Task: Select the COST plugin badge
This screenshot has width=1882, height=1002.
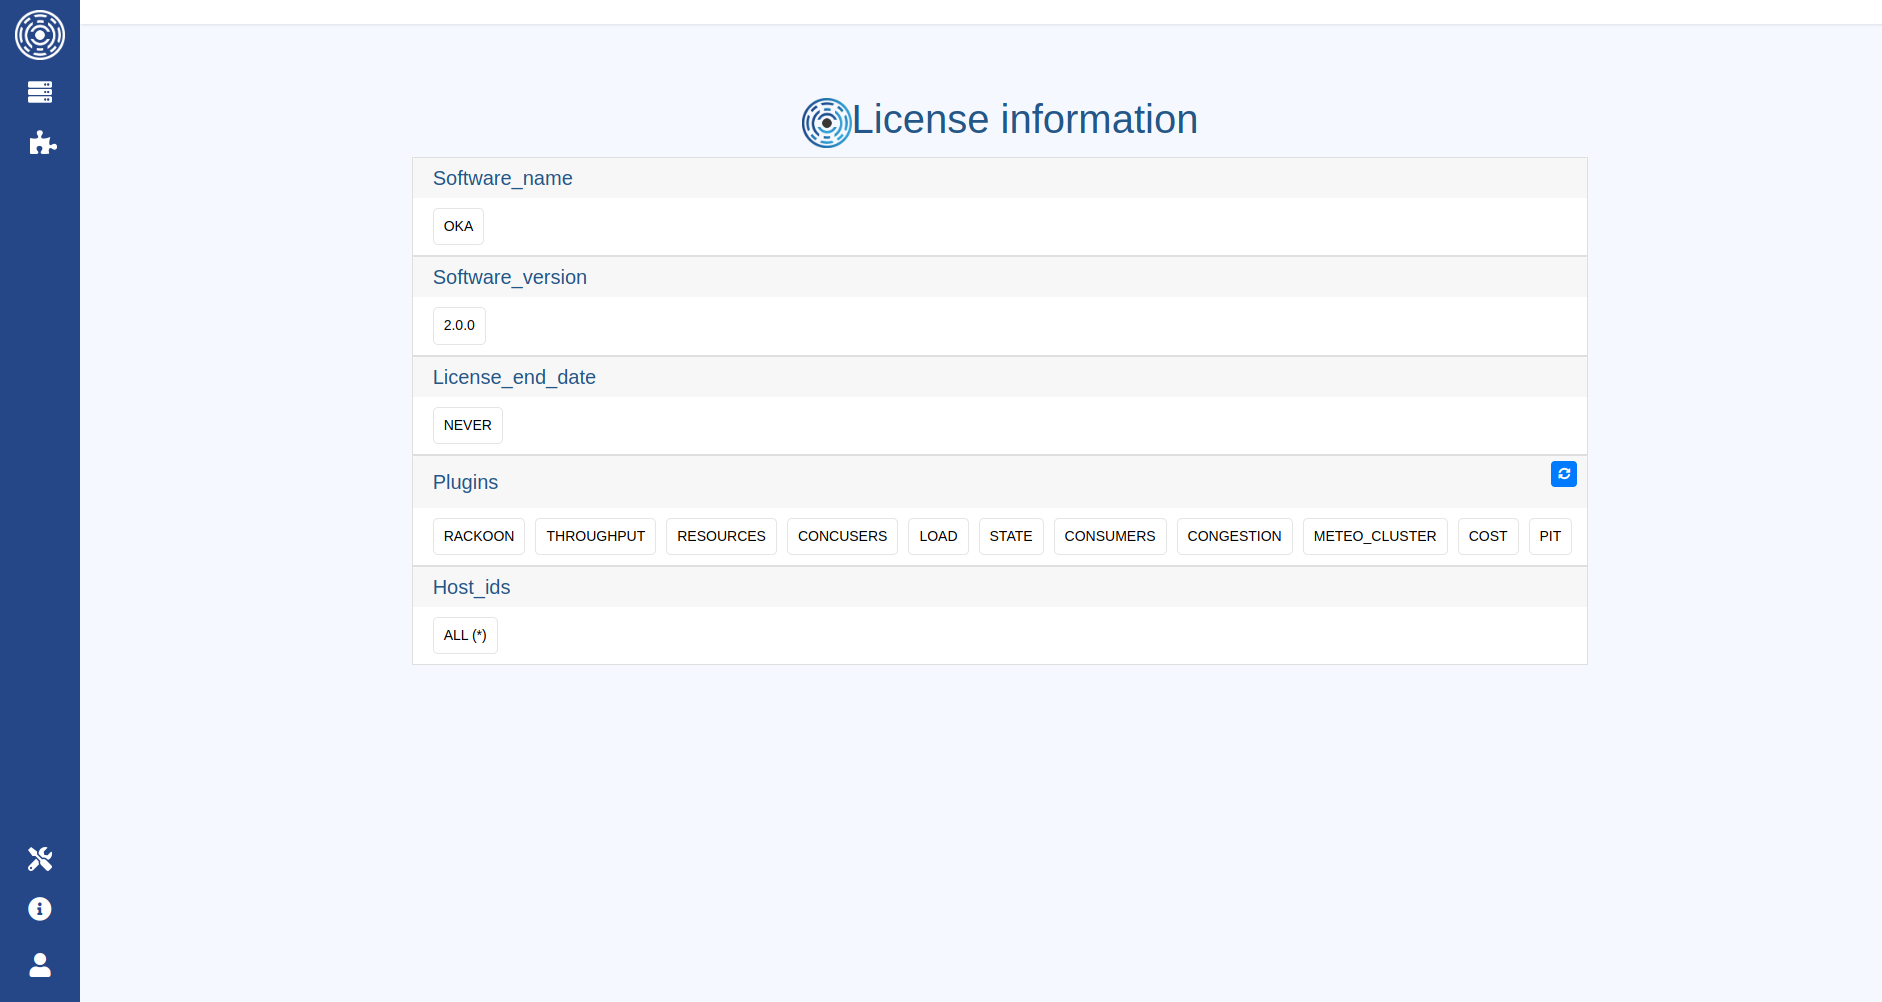Action: (x=1488, y=537)
